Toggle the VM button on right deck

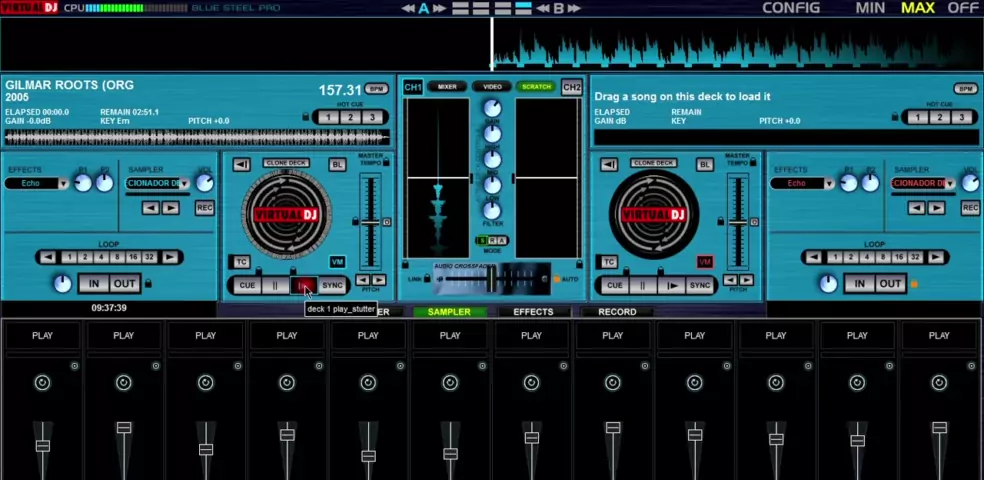click(x=705, y=262)
